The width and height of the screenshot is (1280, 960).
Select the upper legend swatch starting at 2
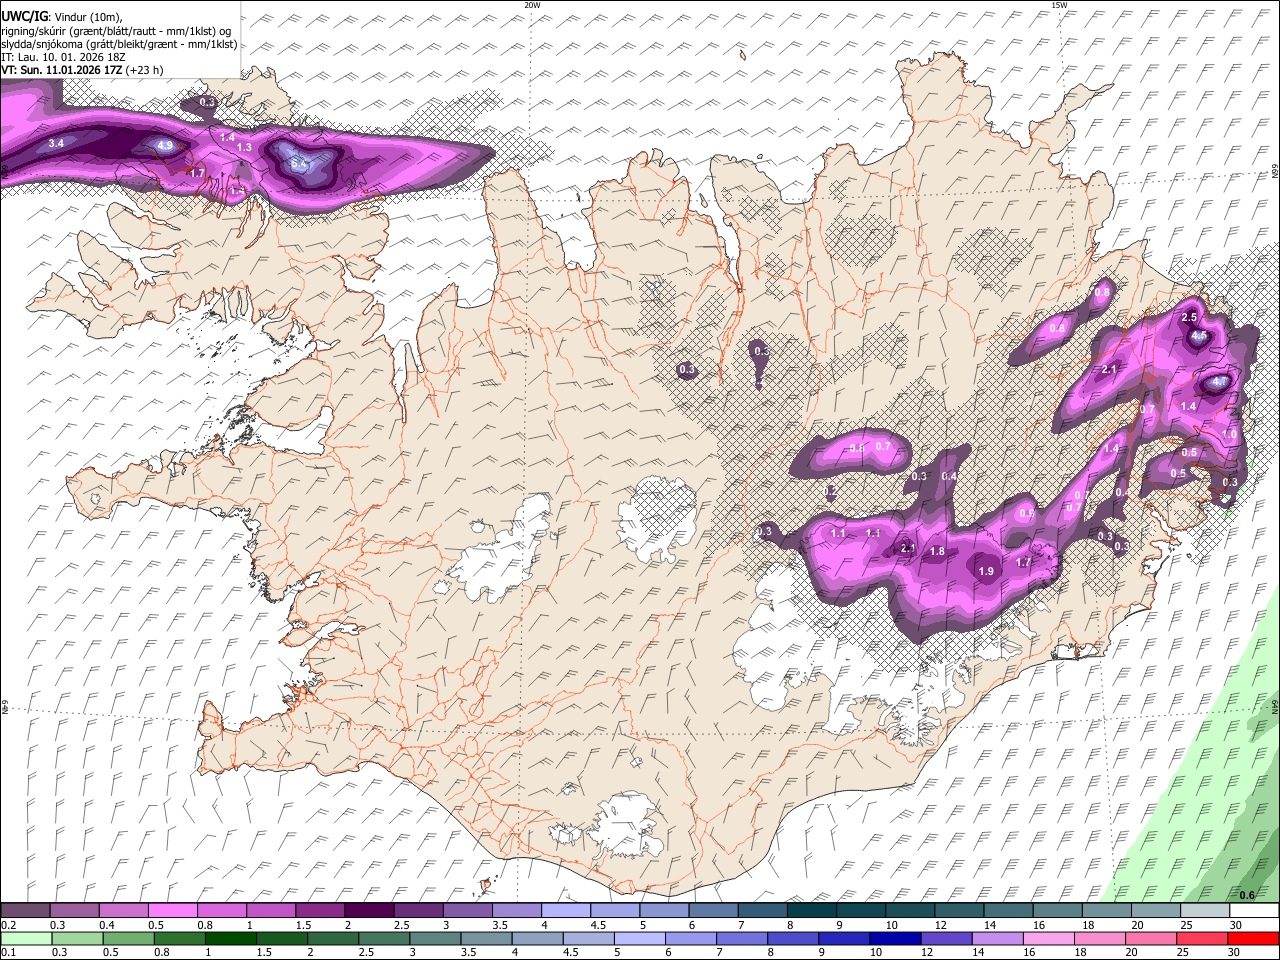click(x=369, y=911)
